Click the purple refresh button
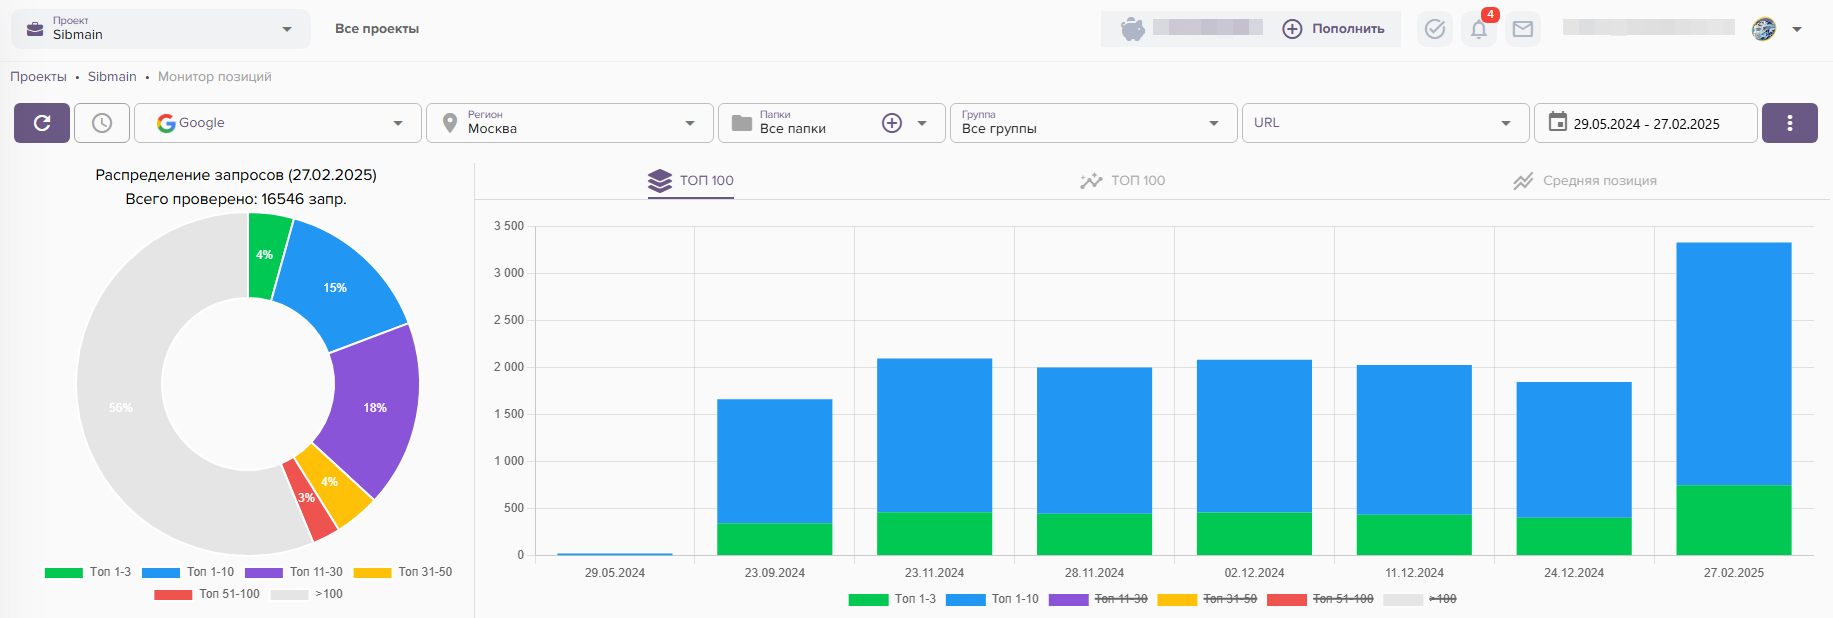 click(x=42, y=123)
